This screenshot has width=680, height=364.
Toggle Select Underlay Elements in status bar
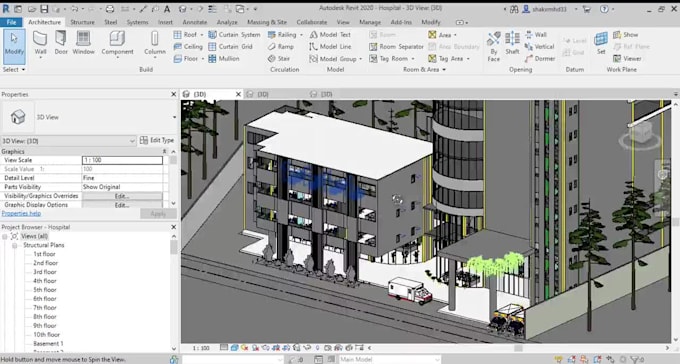tap(572, 359)
